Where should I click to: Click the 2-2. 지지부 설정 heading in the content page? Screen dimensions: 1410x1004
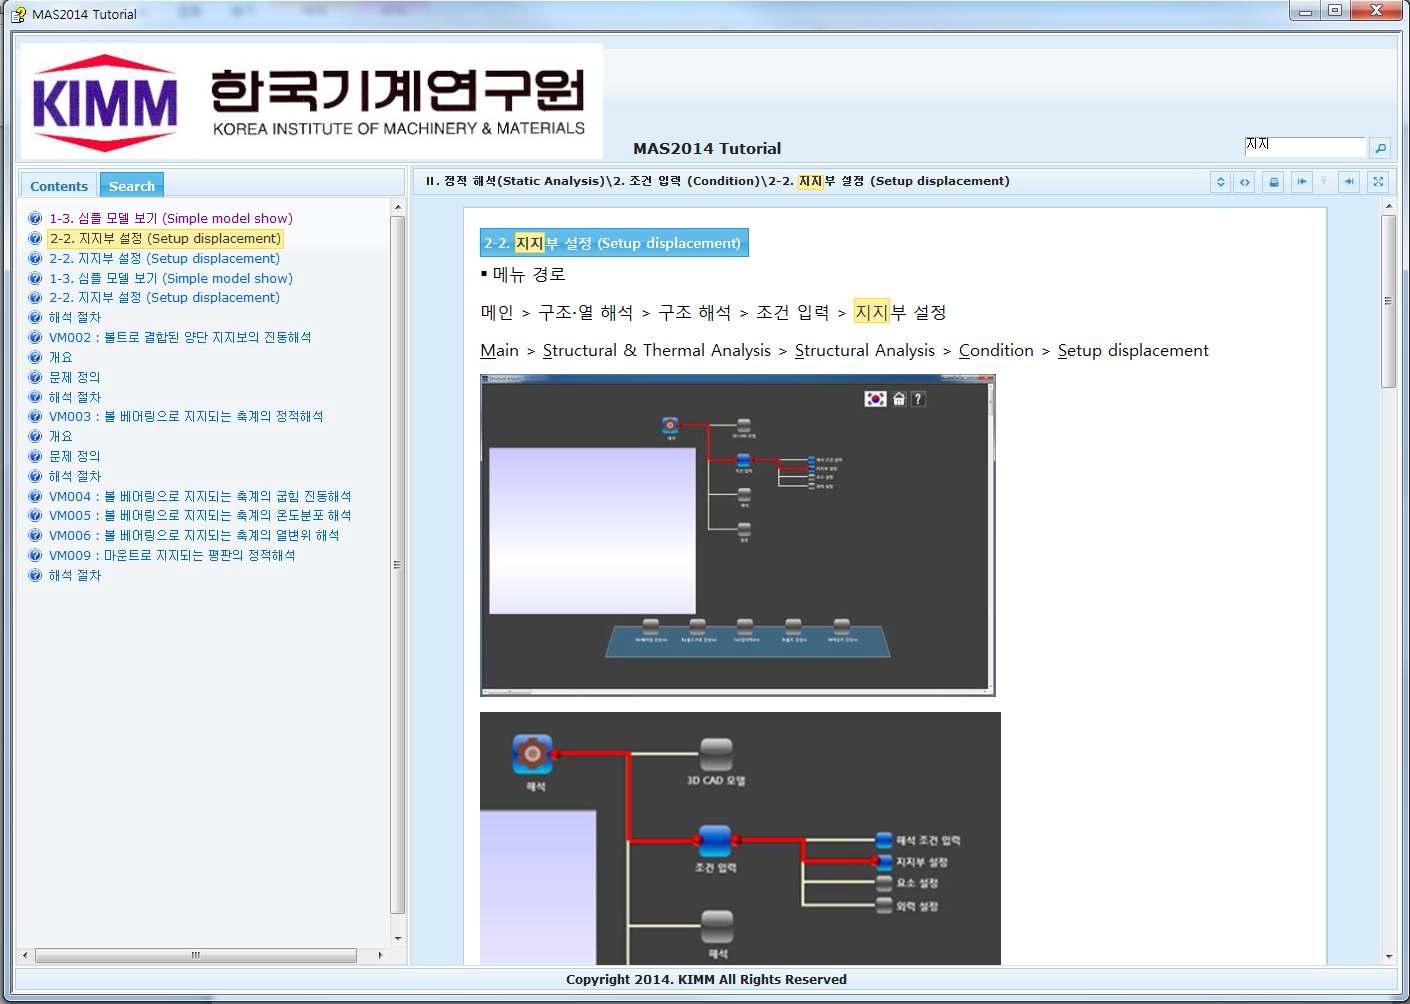[x=613, y=243]
